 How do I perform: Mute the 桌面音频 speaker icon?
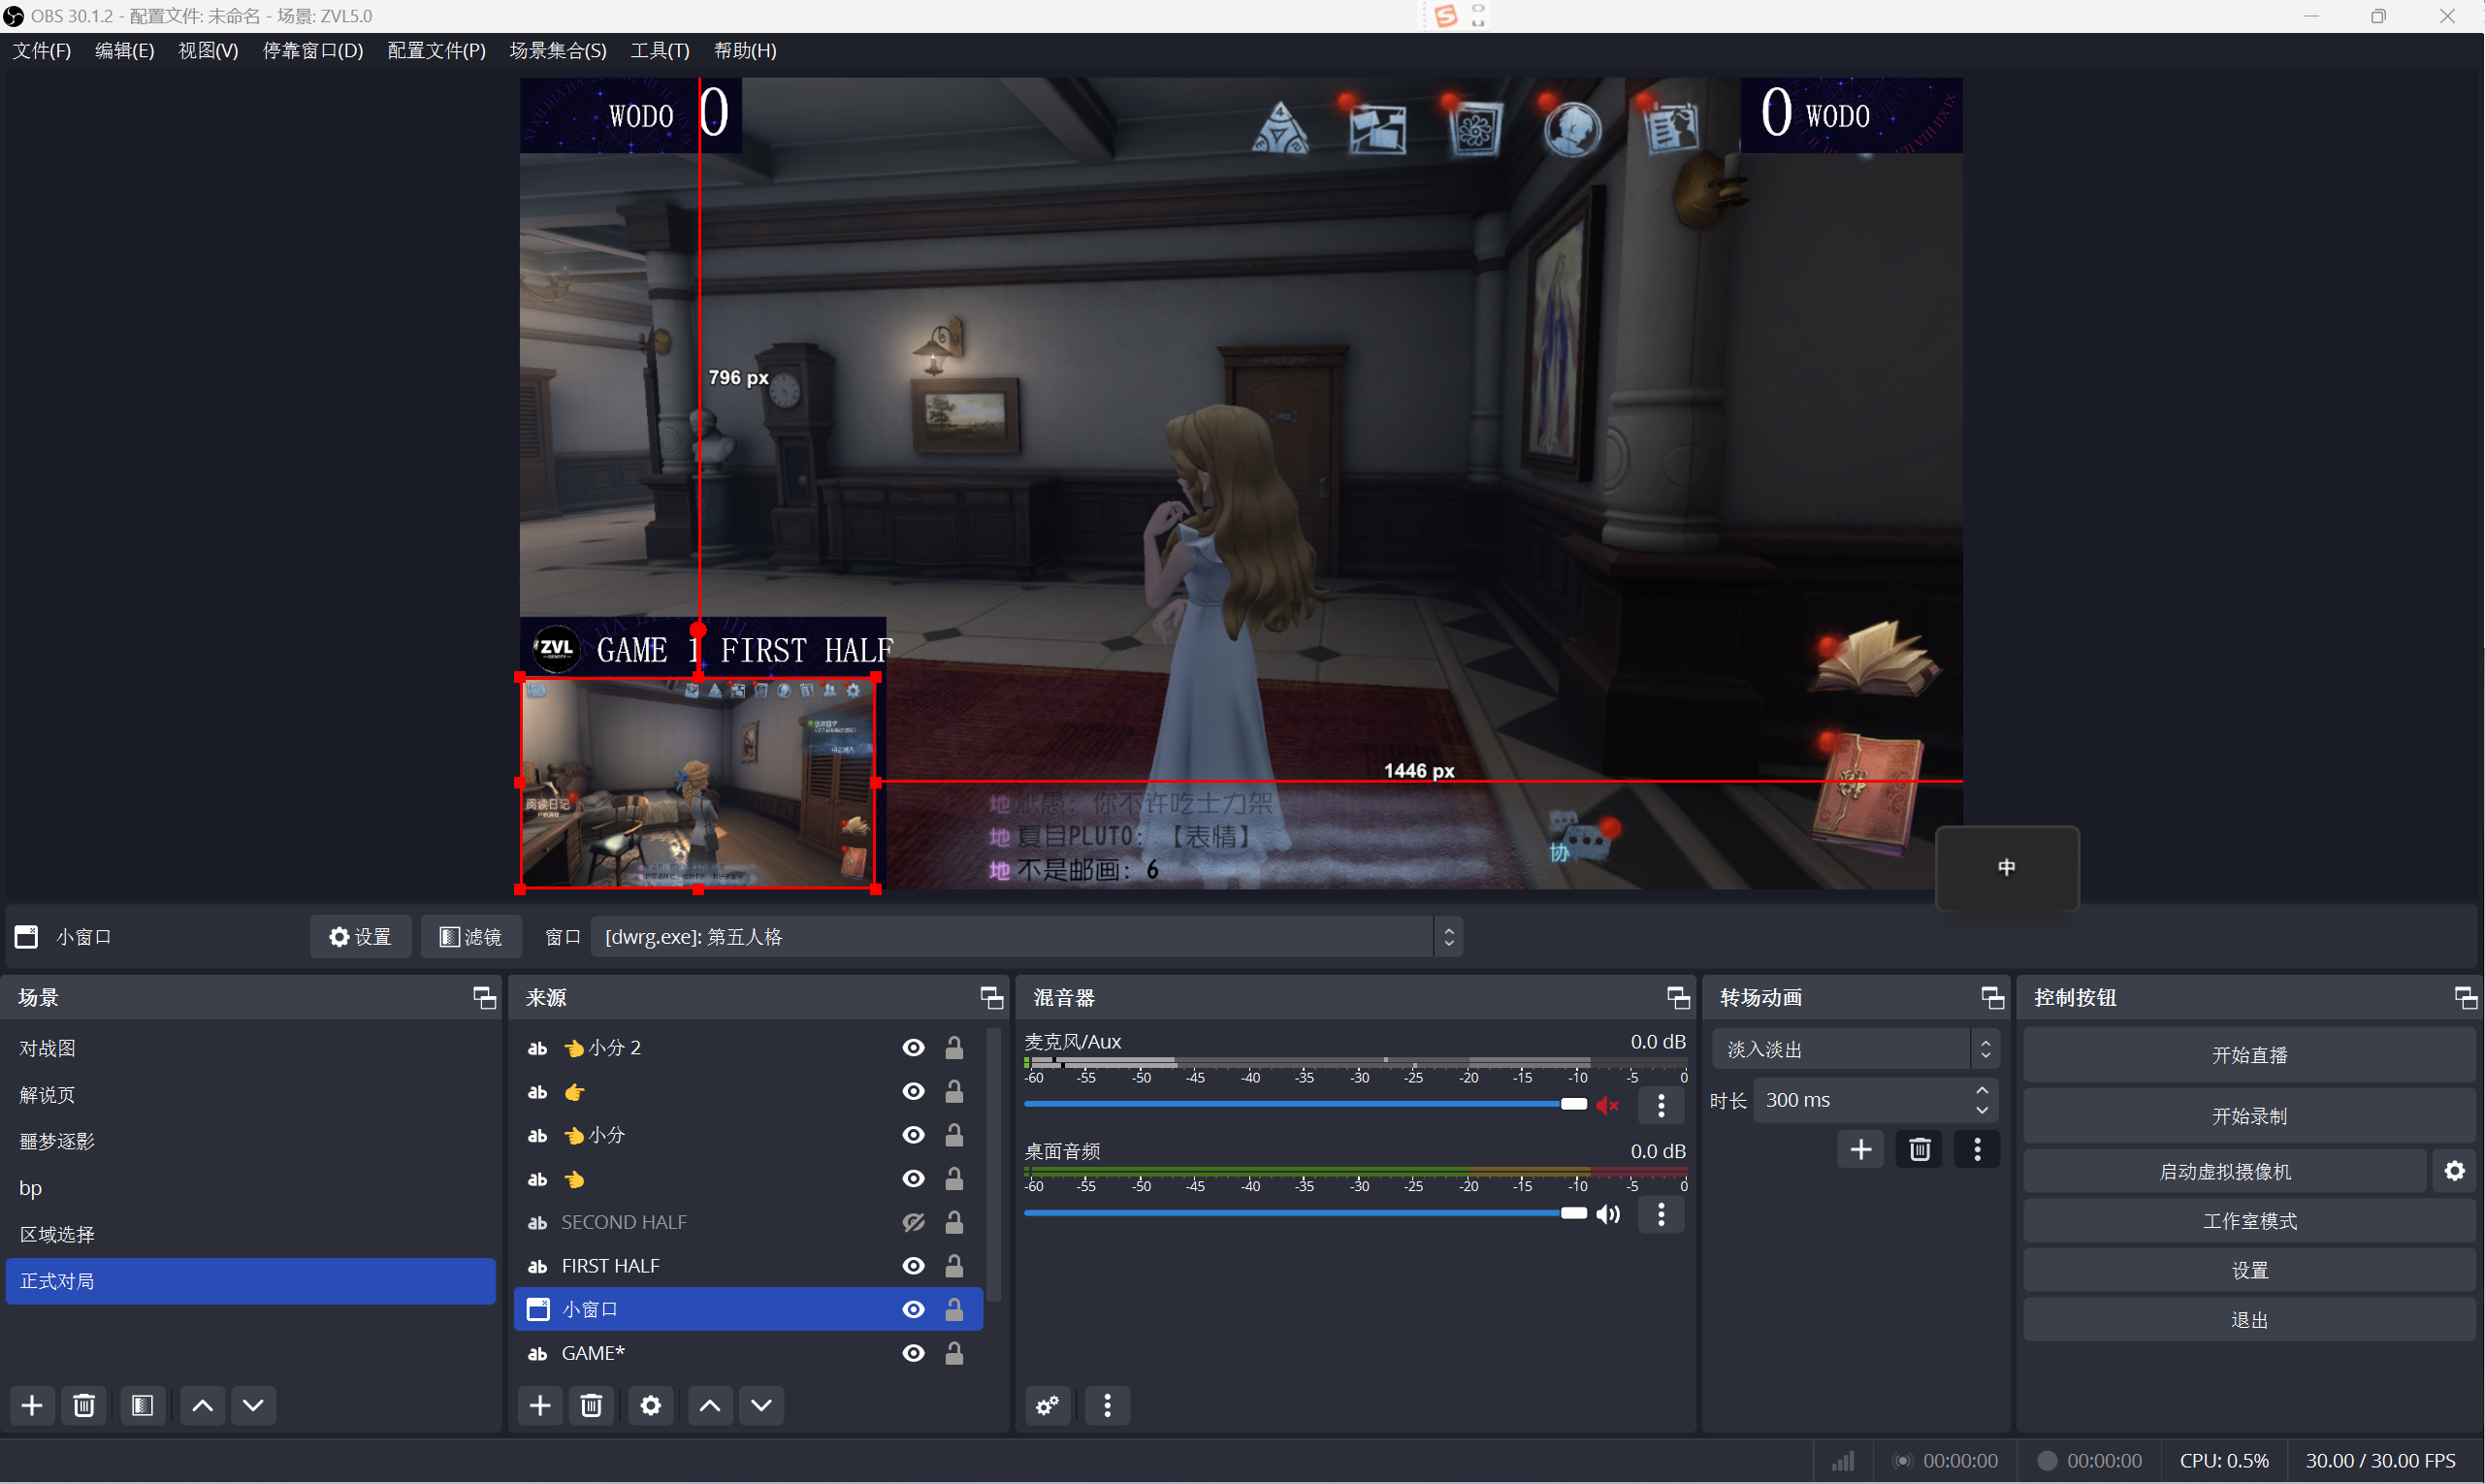[x=1608, y=1213]
